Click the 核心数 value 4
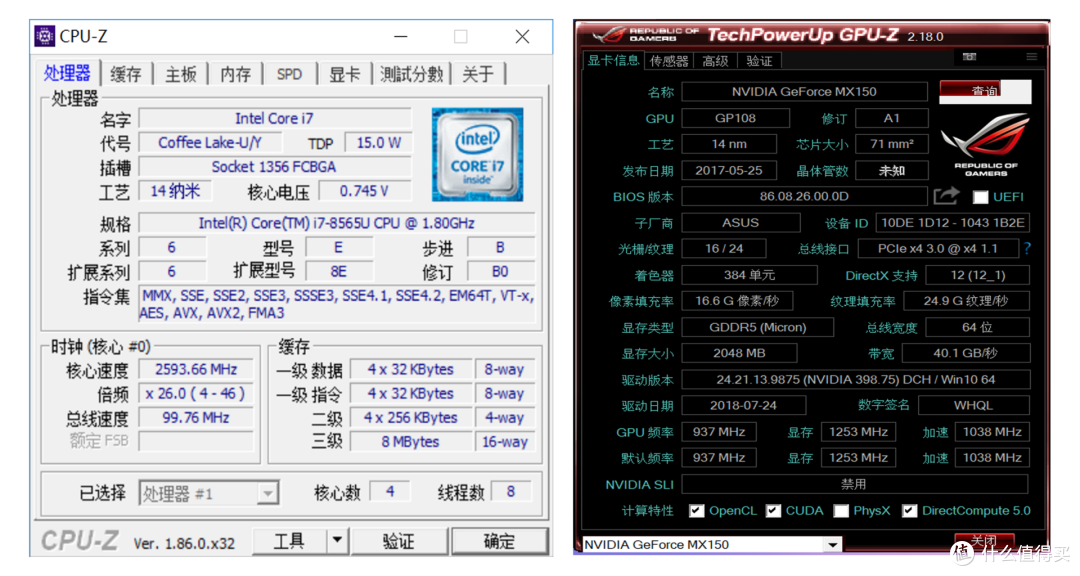This screenshot has height=576, width=1080. click(390, 491)
